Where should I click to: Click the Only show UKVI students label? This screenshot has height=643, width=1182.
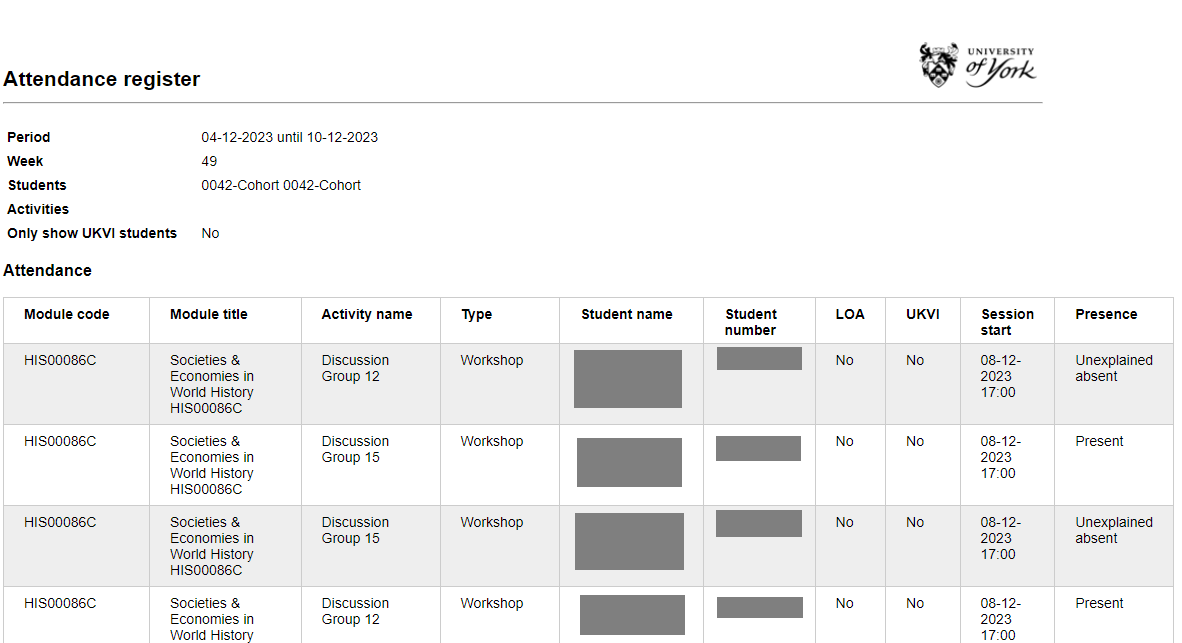(x=92, y=233)
